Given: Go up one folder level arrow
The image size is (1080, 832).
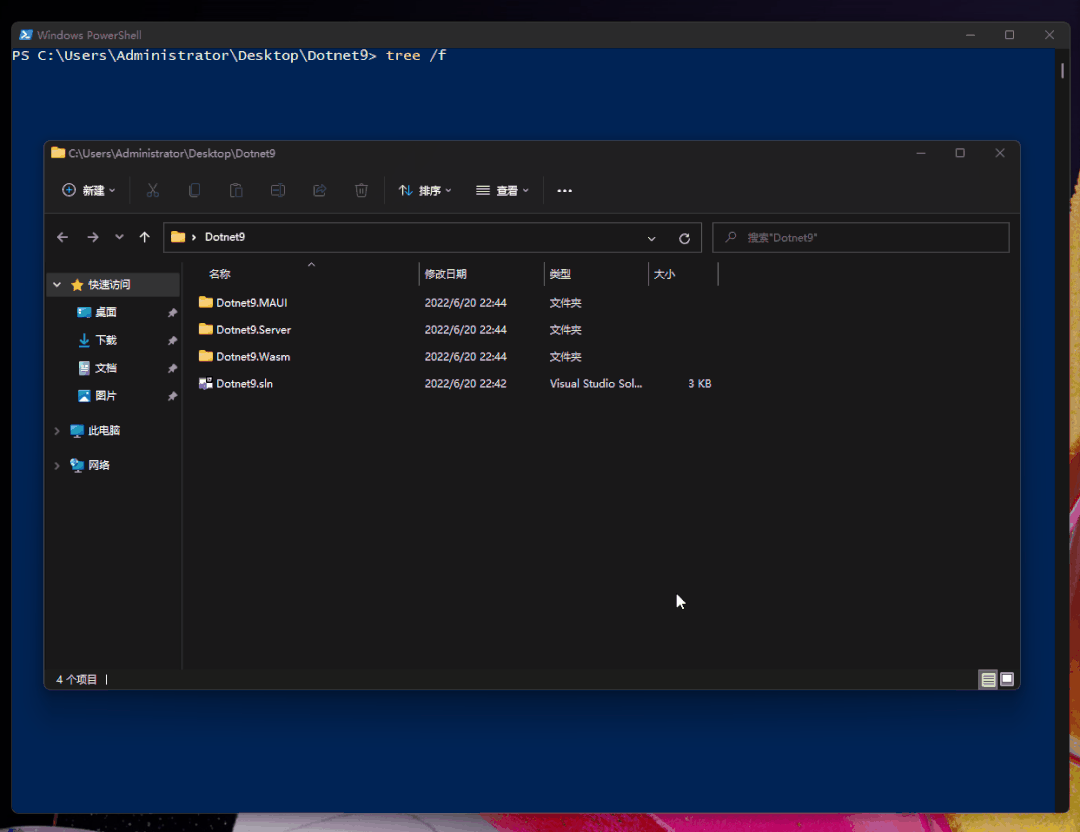Looking at the screenshot, I should (144, 237).
